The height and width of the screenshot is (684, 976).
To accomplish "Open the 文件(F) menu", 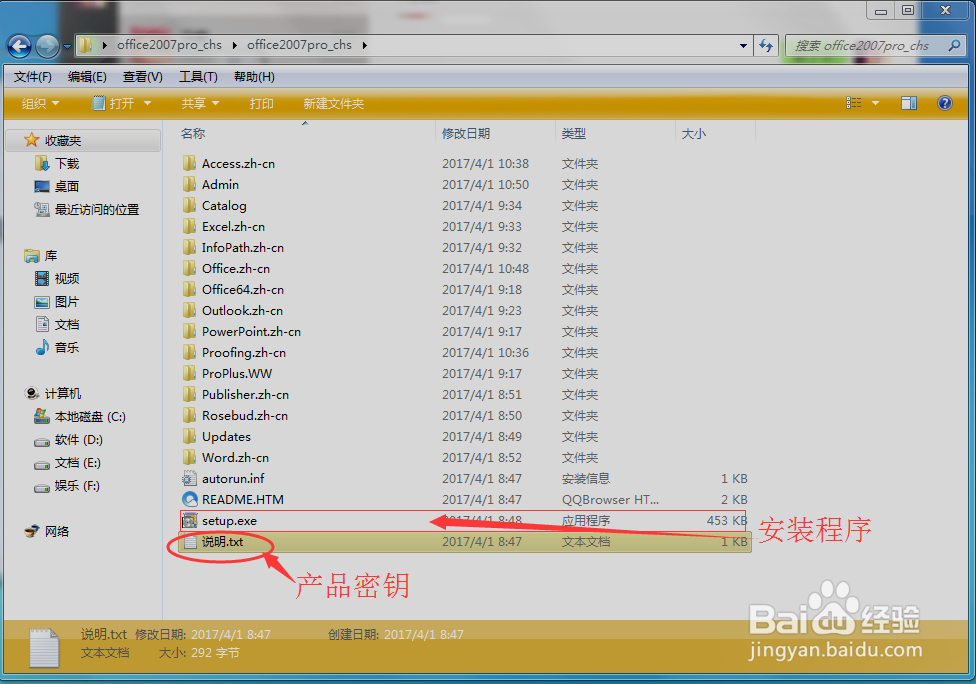I will (x=32, y=77).
